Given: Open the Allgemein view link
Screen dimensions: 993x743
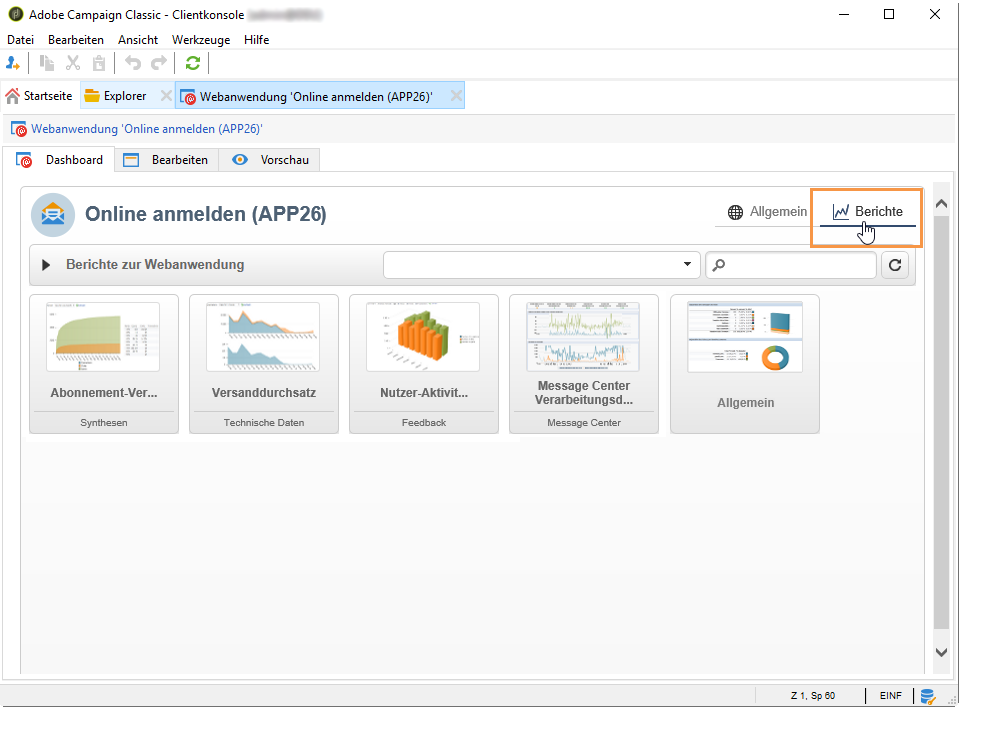Looking at the screenshot, I should tap(768, 212).
